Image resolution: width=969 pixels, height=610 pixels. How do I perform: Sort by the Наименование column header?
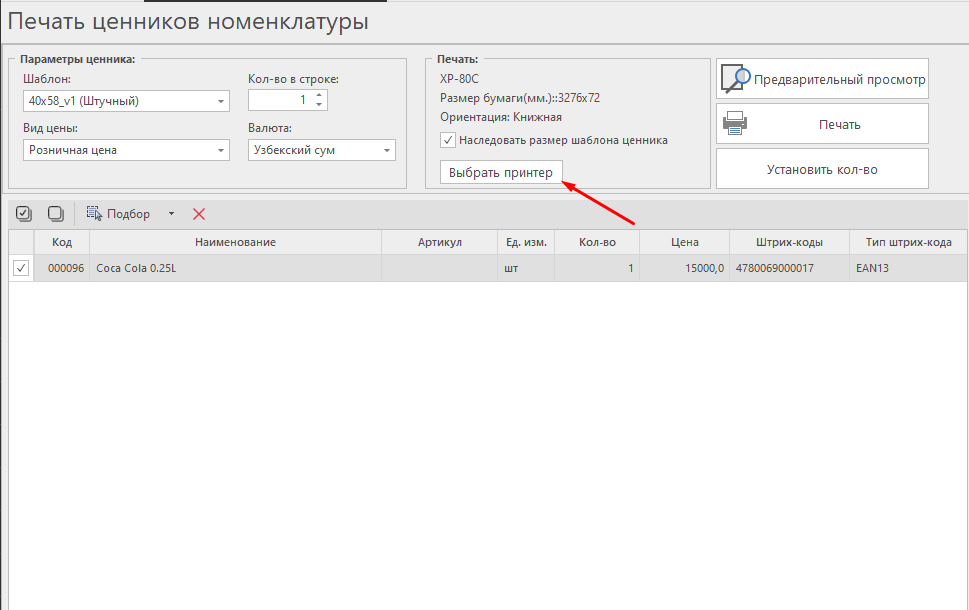point(235,242)
